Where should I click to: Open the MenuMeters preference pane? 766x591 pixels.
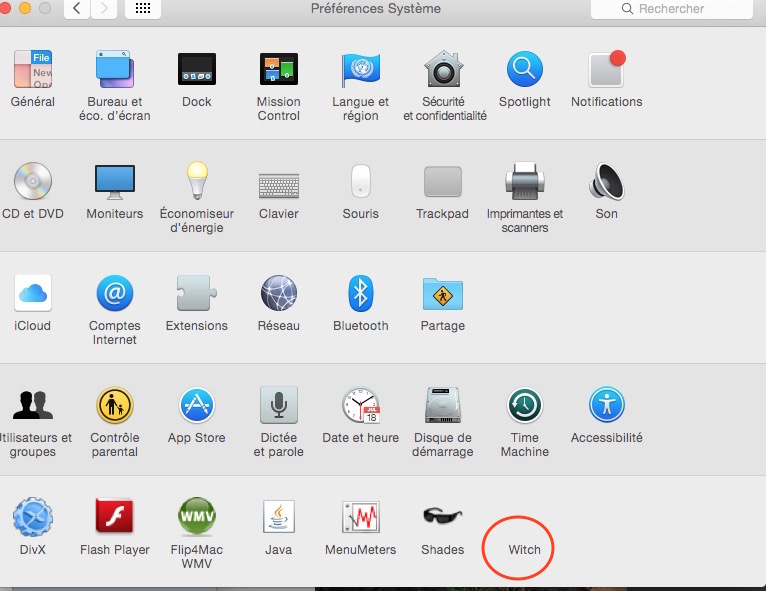360,518
